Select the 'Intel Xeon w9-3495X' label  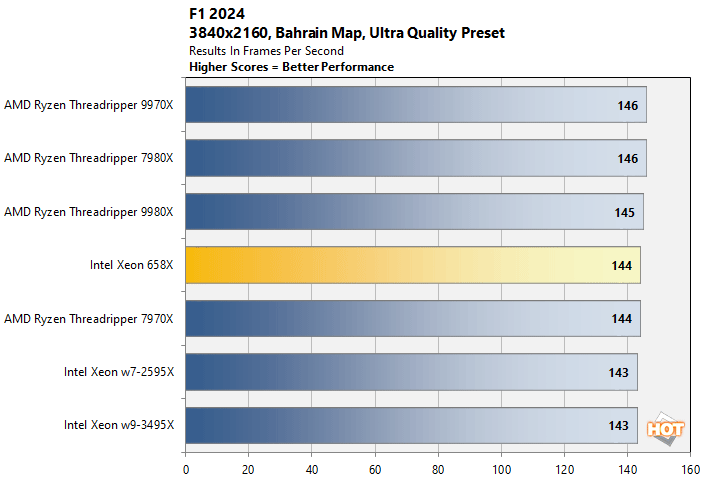pyautogui.click(x=119, y=425)
